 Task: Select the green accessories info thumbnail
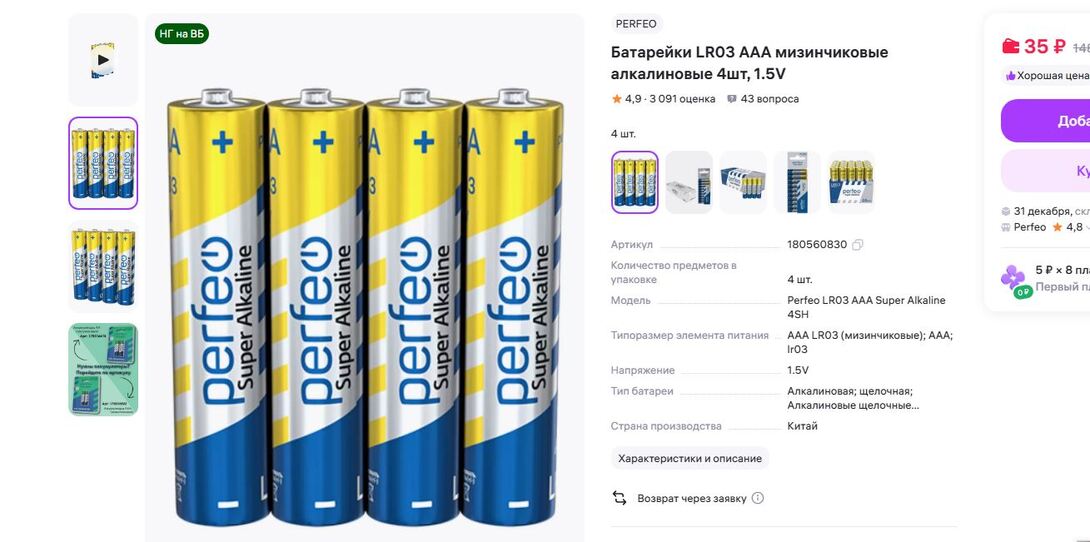tap(103, 369)
